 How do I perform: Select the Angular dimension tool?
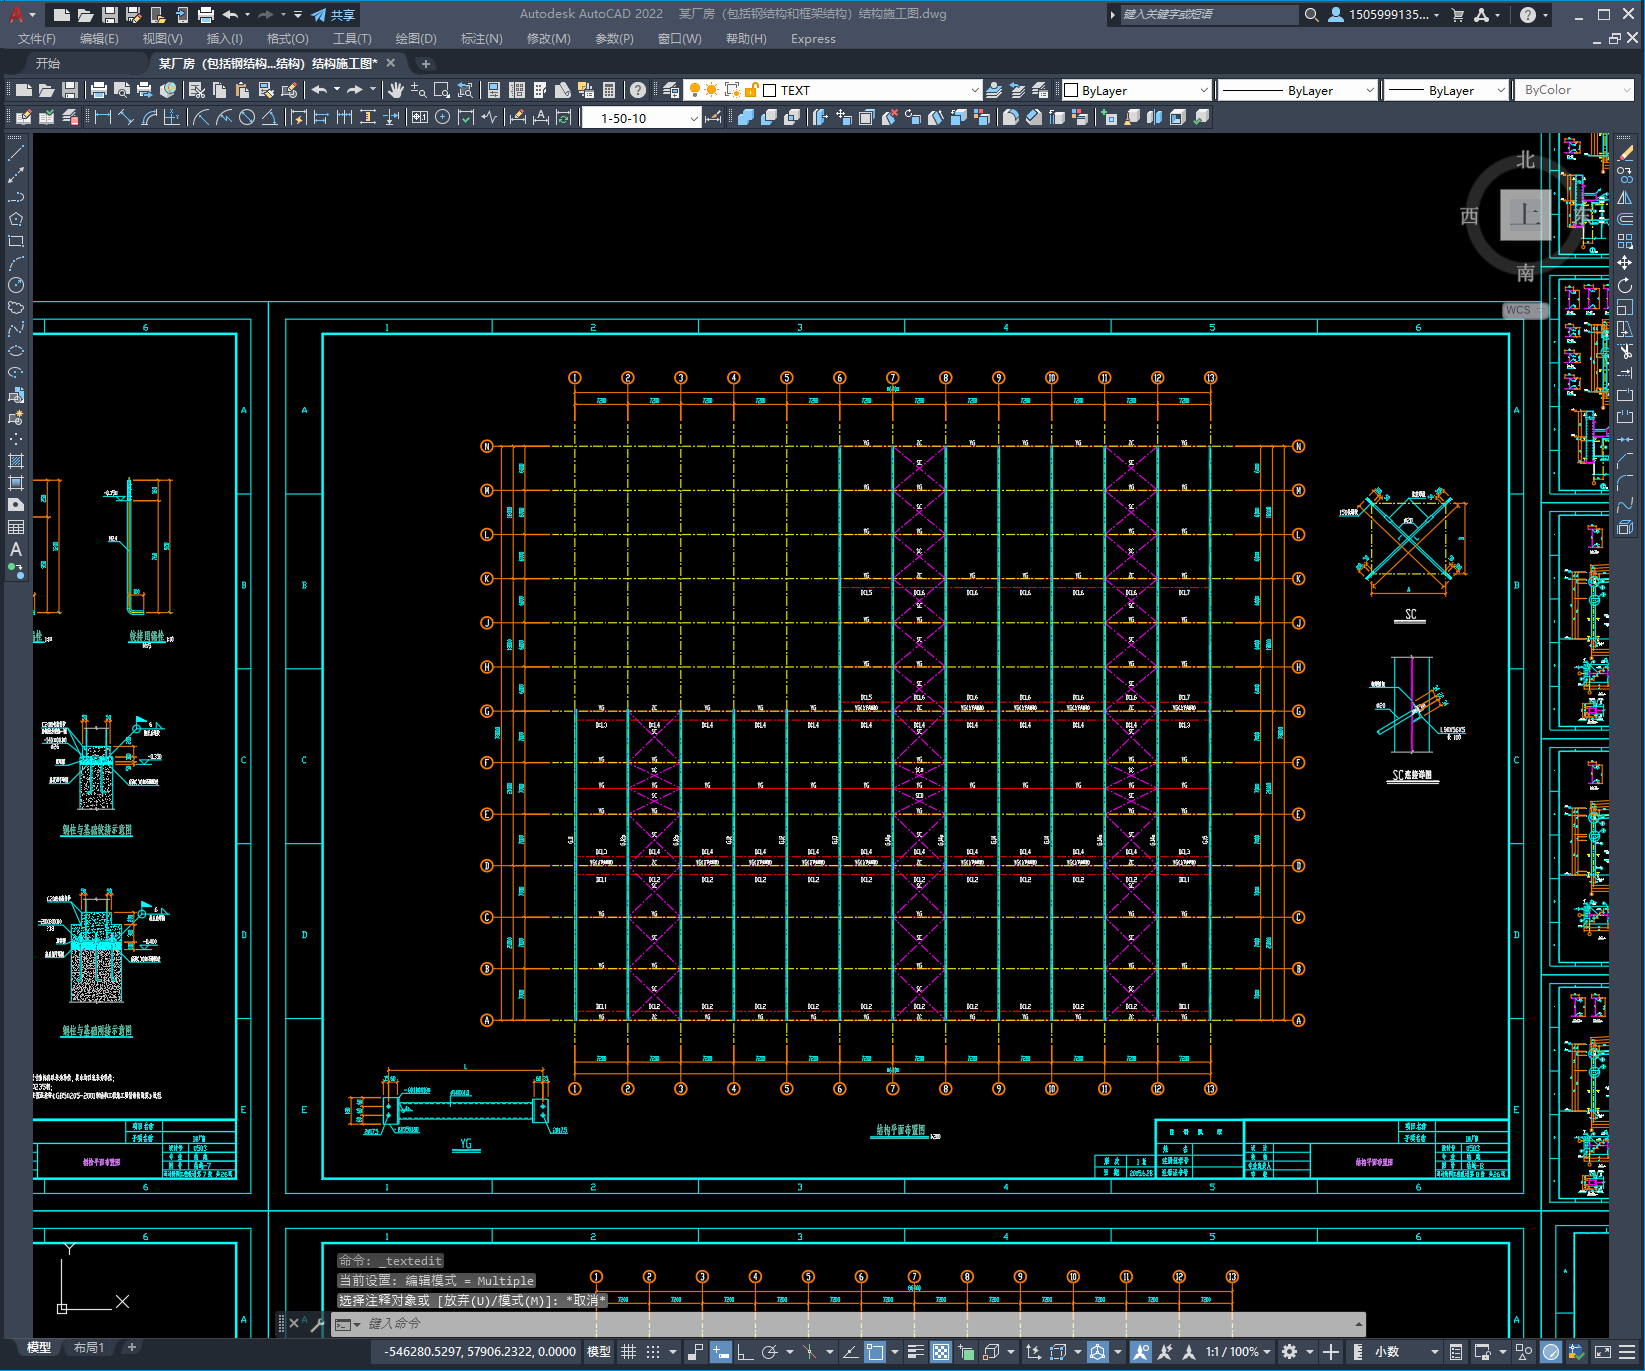click(269, 117)
